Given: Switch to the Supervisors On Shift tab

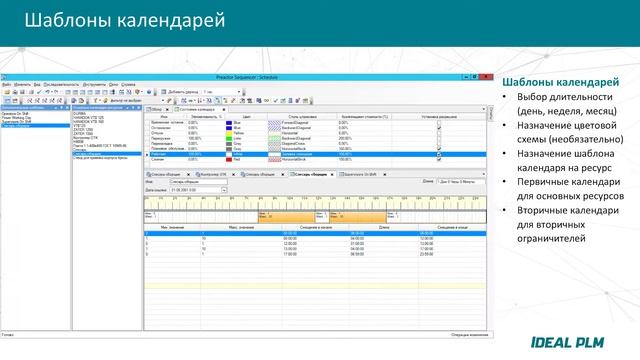Looking at the screenshot, I should pos(358,174).
